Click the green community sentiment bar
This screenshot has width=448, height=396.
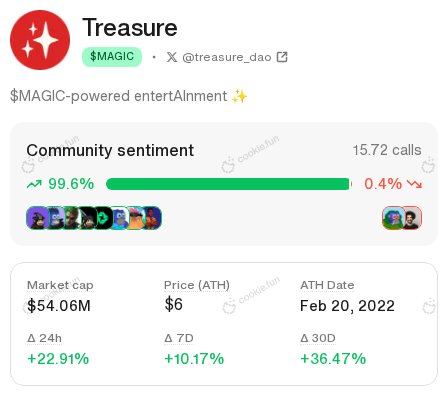point(228,184)
